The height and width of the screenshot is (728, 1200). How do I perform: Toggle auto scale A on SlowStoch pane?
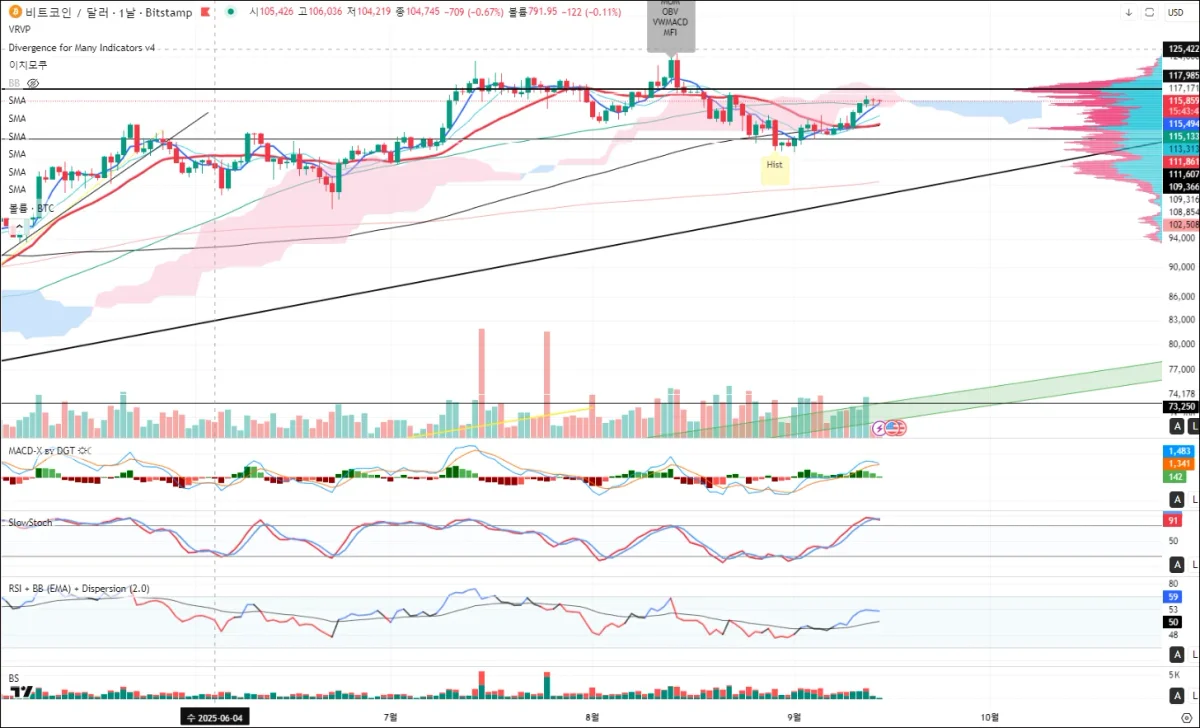coord(1178,565)
